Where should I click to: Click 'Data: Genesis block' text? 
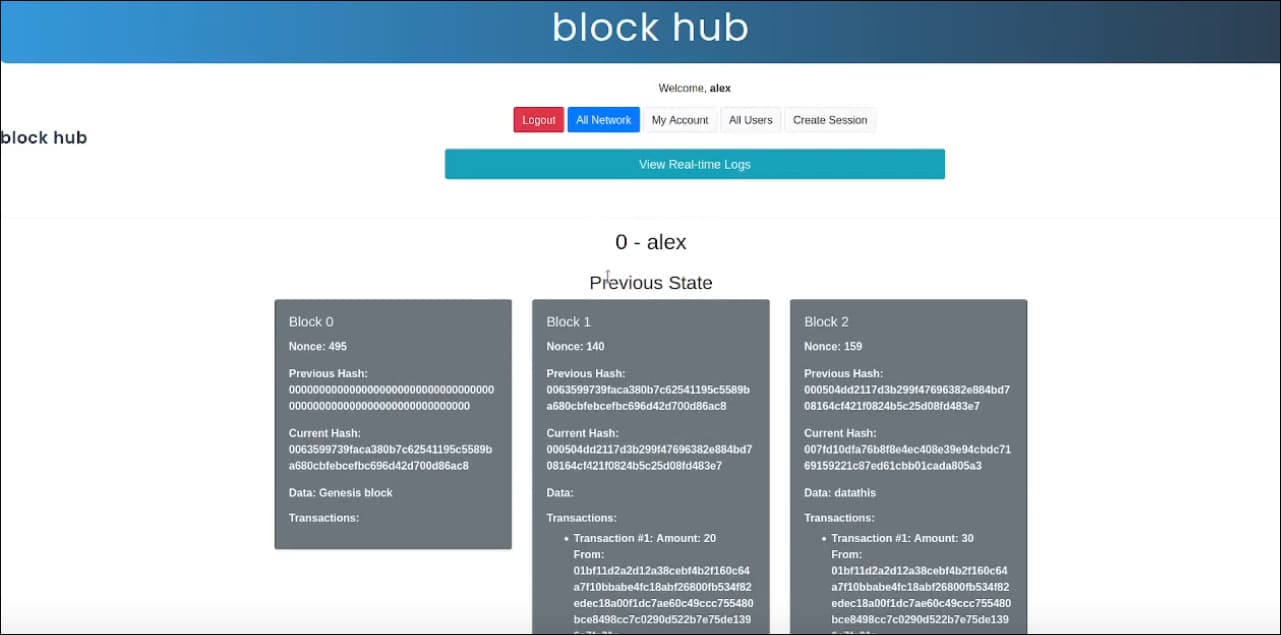click(341, 493)
